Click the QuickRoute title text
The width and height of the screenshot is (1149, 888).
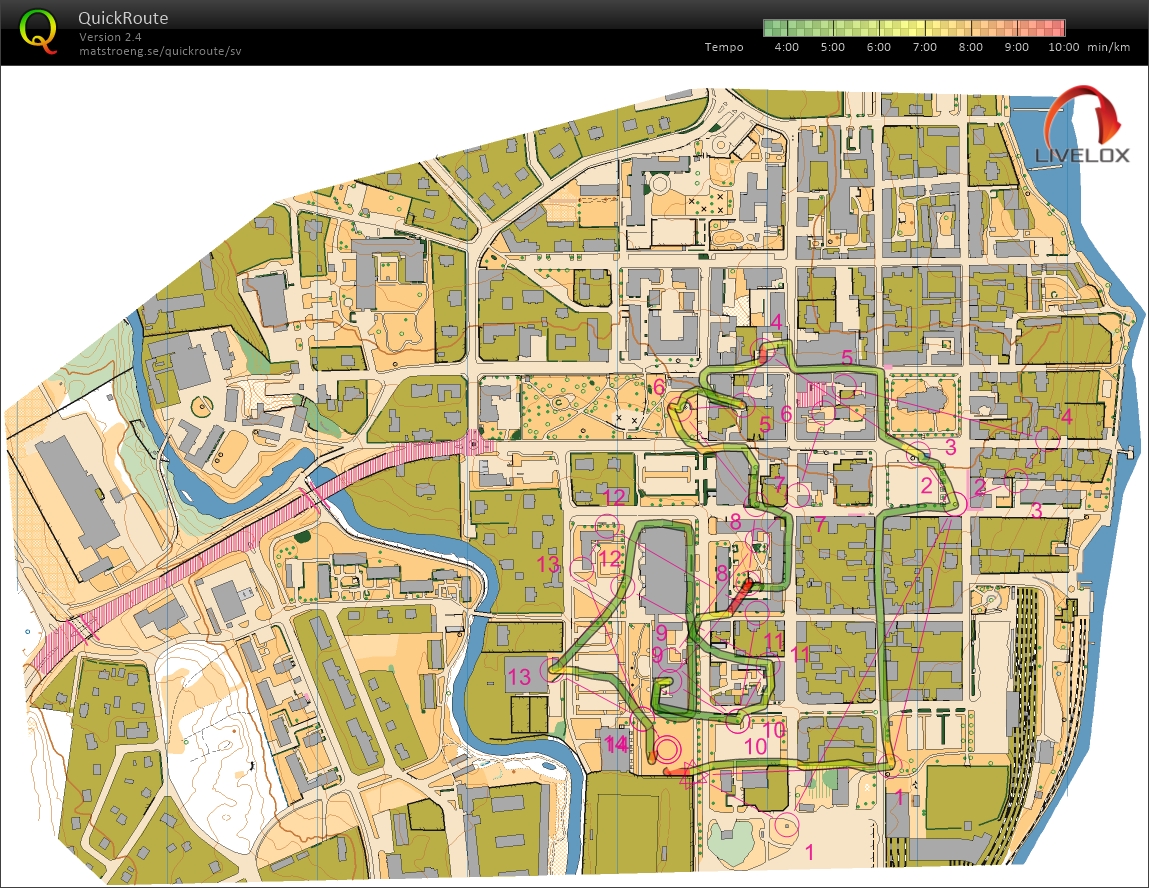tap(123, 18)
